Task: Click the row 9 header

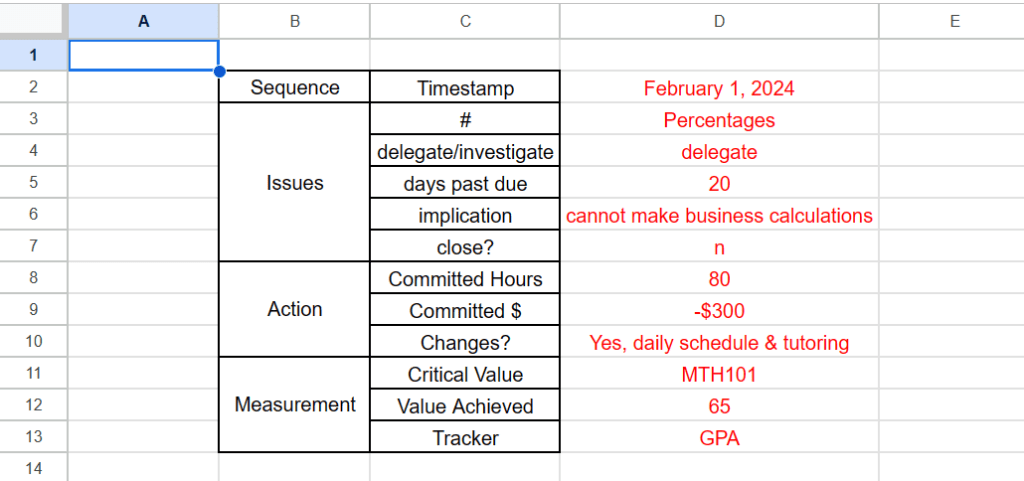Action: click(33, 311)
